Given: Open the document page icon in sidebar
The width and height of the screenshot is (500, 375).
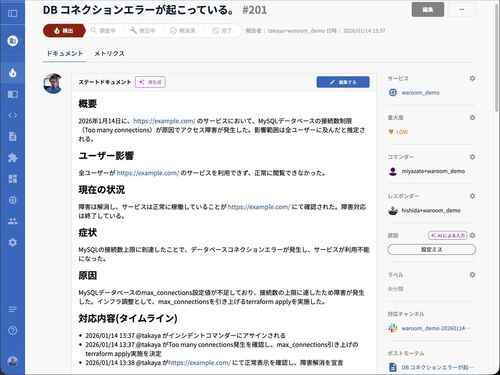Looking at the screenshot, I should 13,136.
